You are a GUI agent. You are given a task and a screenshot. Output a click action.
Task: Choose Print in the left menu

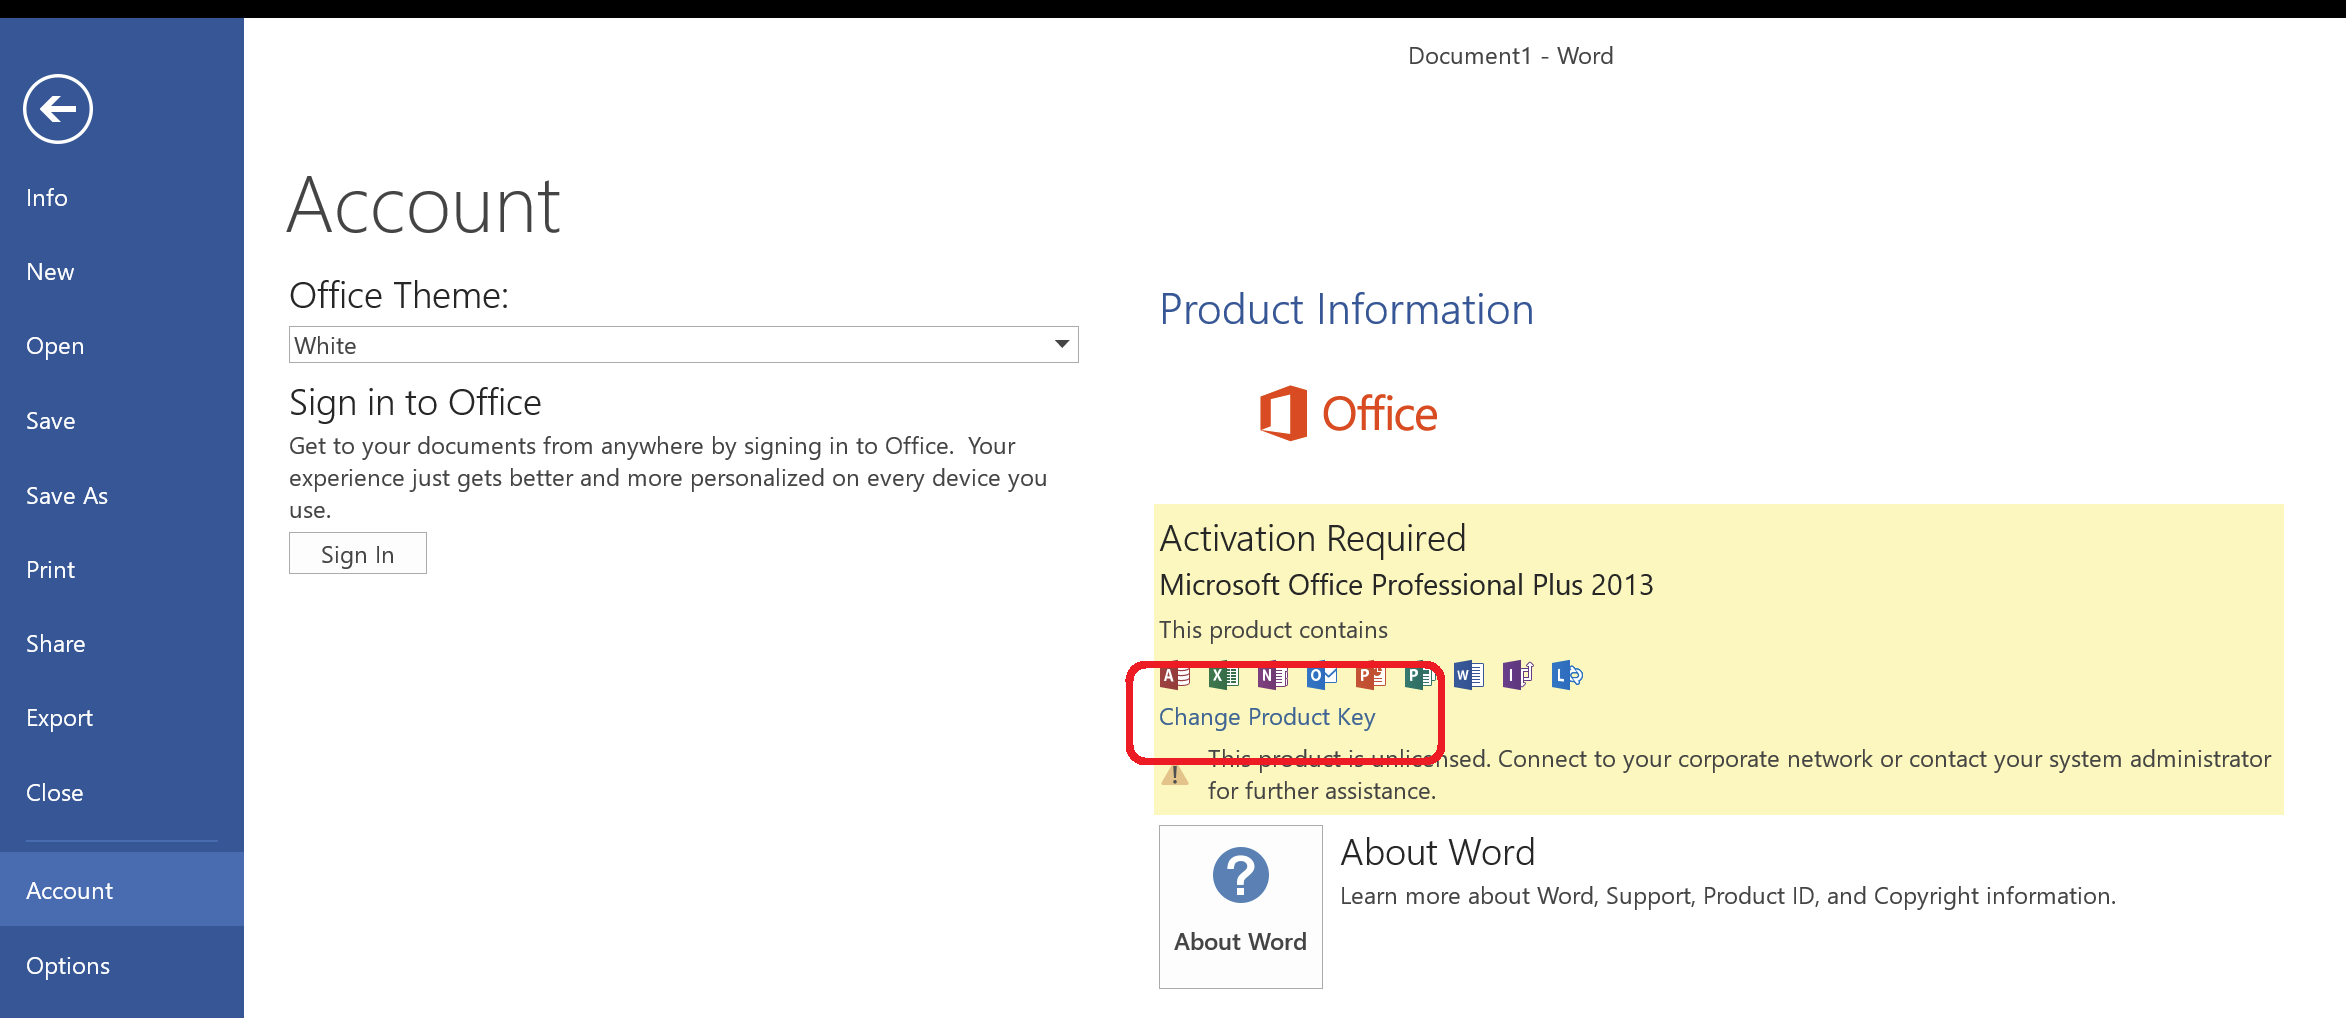pyautogui.click(x=51, y=570)
